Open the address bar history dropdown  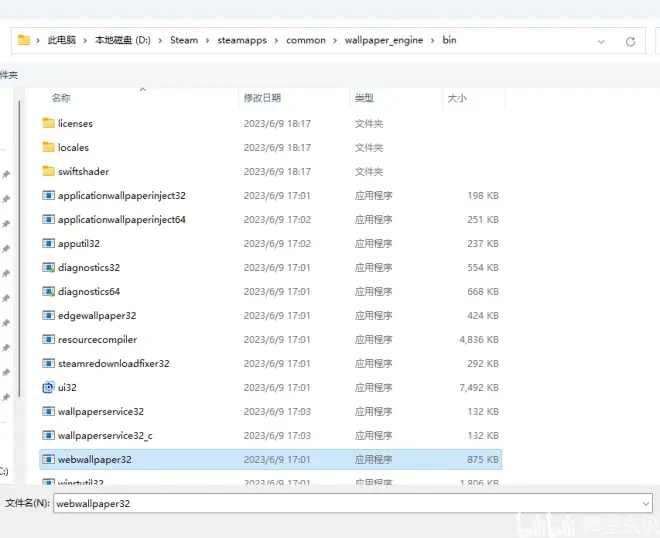click(x=601, y=41)
